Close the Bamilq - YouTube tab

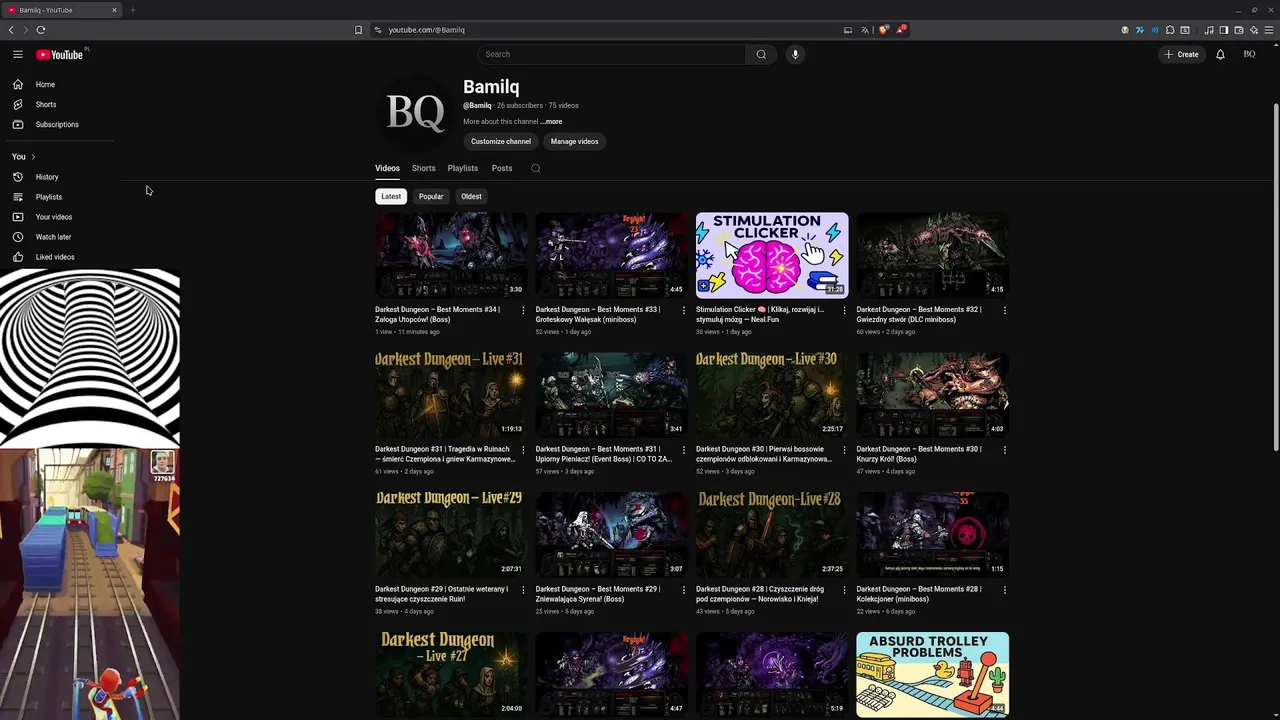coord(114,10)
